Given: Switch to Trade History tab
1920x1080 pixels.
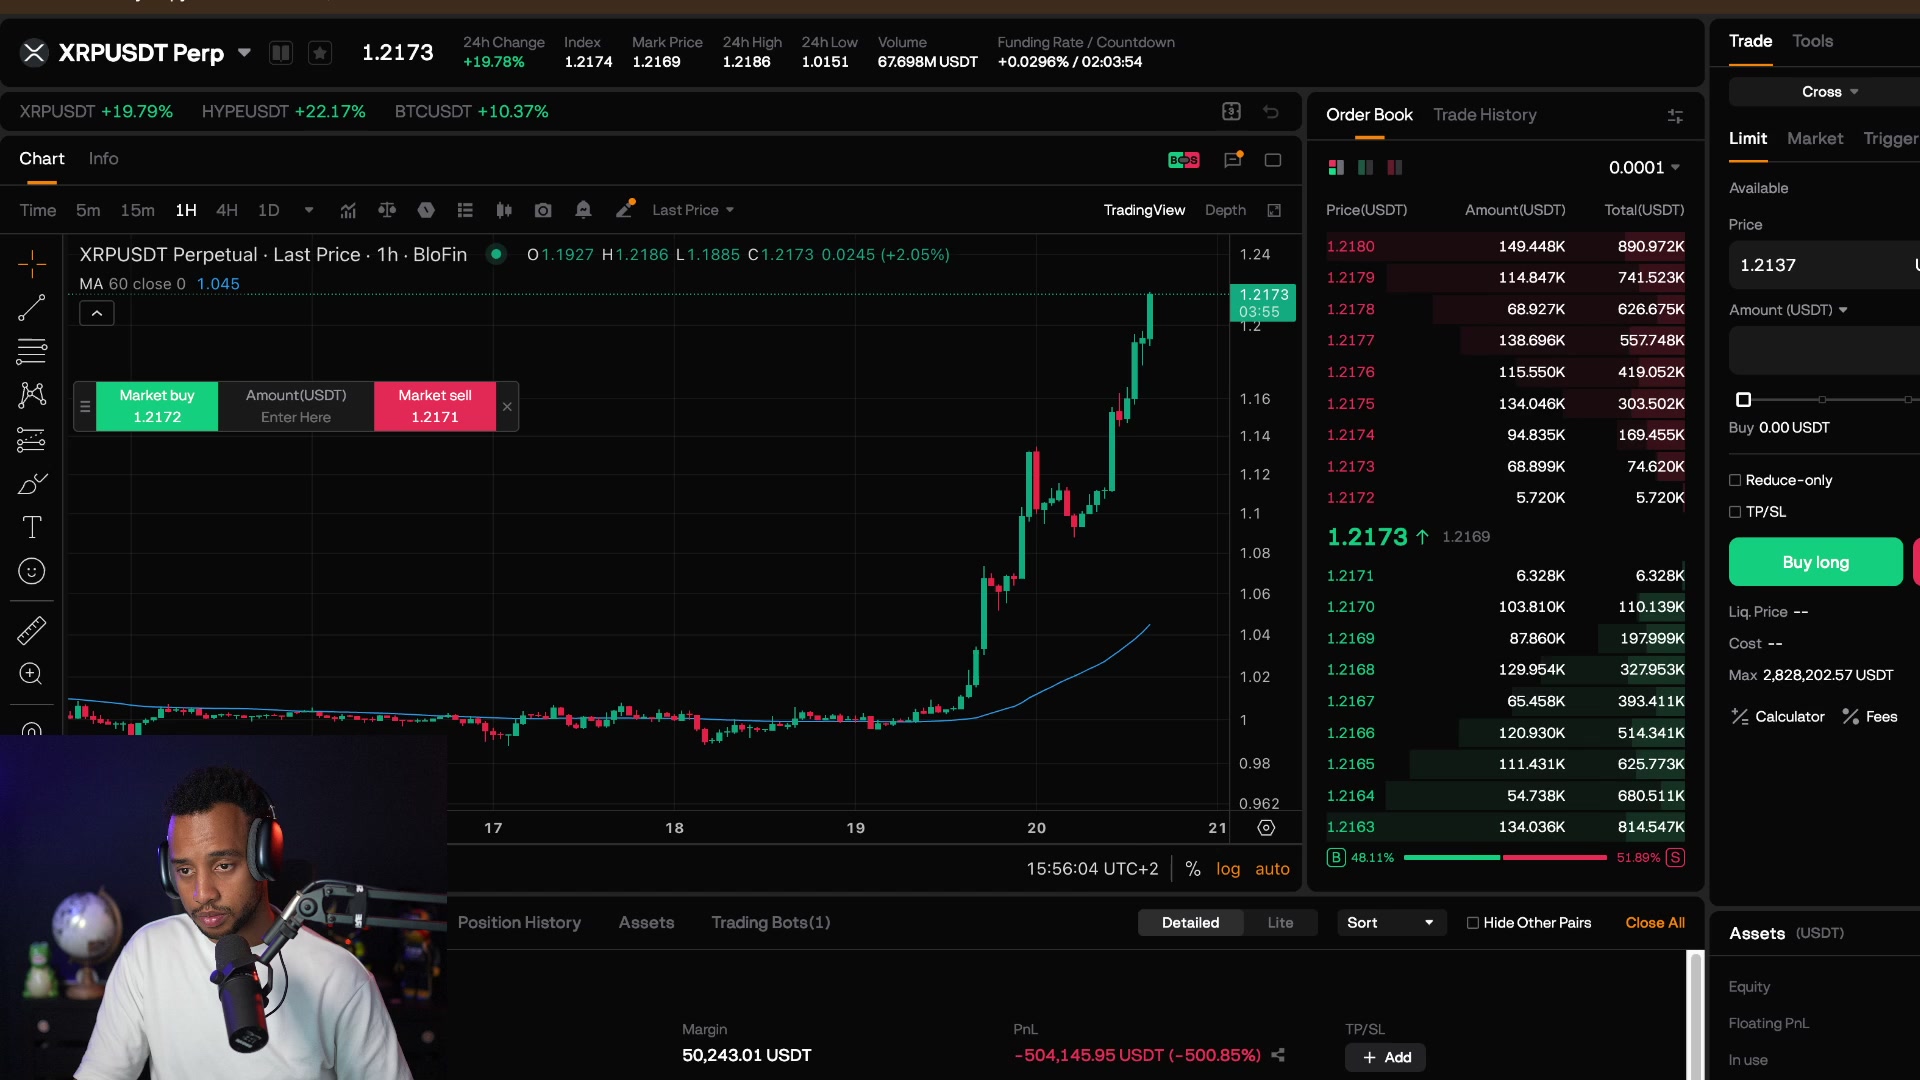Looking at the screenshot, I should pyautogui.click(x=1484, y=115).
